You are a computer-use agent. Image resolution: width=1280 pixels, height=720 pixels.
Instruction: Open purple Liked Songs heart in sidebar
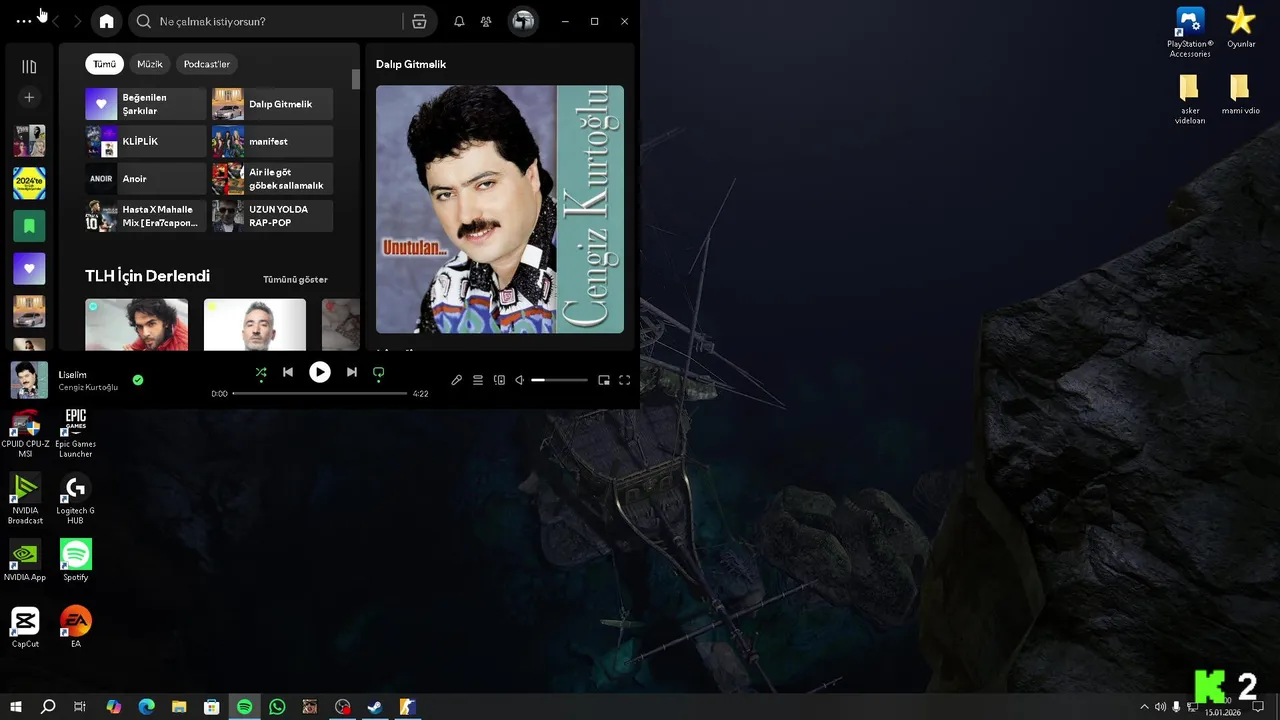(x=29, y=268)
